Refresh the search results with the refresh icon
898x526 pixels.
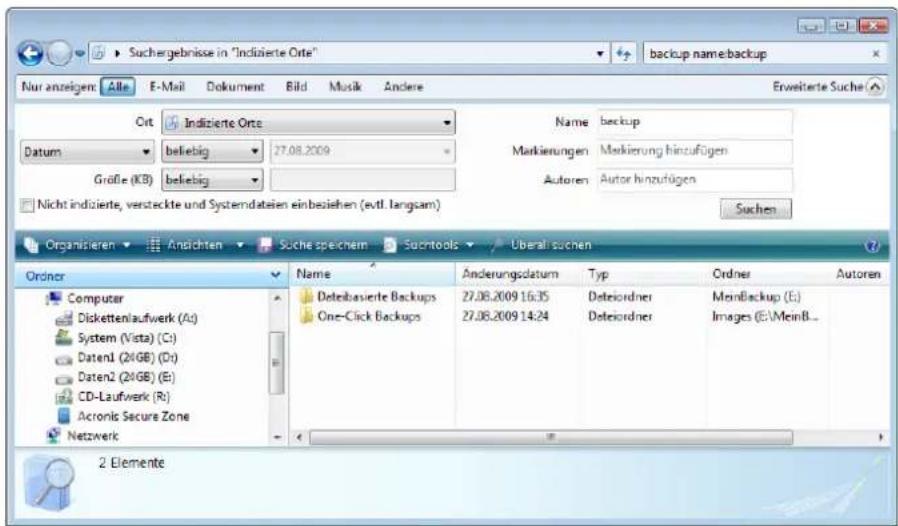click(x=623, y=54)
